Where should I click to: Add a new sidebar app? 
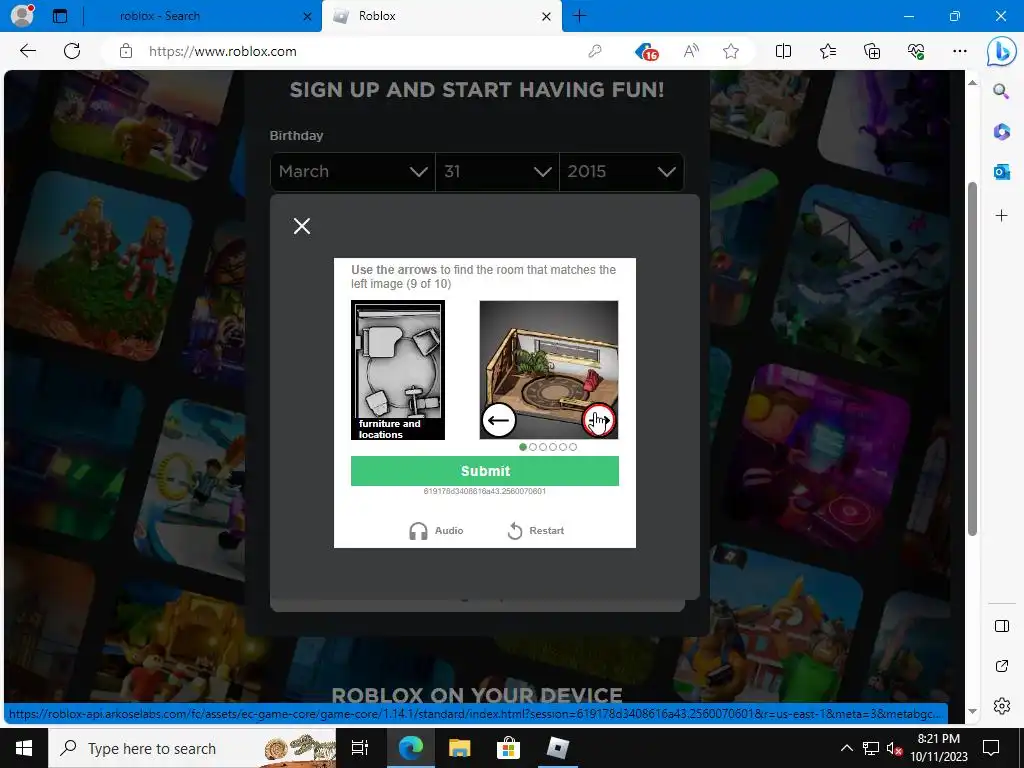tap(1001, 216)
